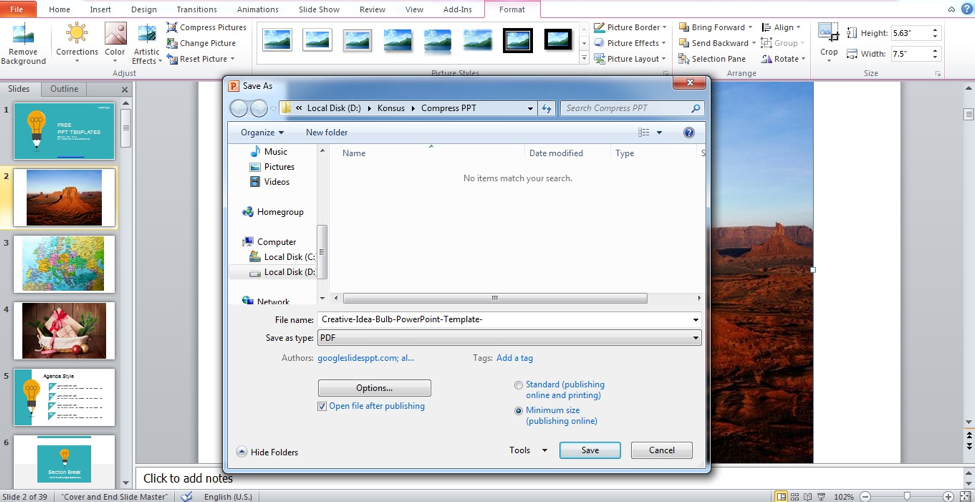Open the Selection Pane

click(712, 58)
